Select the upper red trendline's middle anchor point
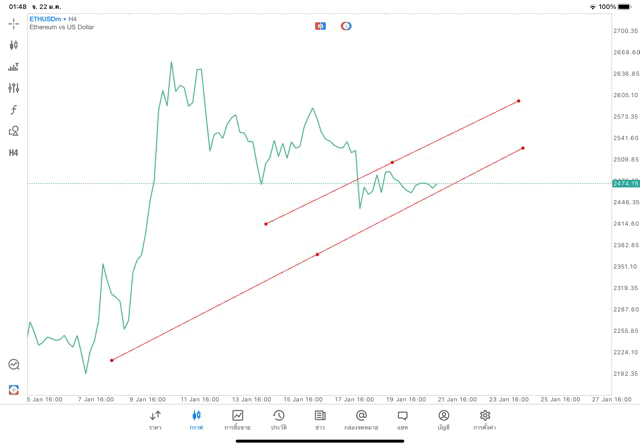The width and height of the screenshot is (640, 447). pyautogui.click(x=392, y=162)
